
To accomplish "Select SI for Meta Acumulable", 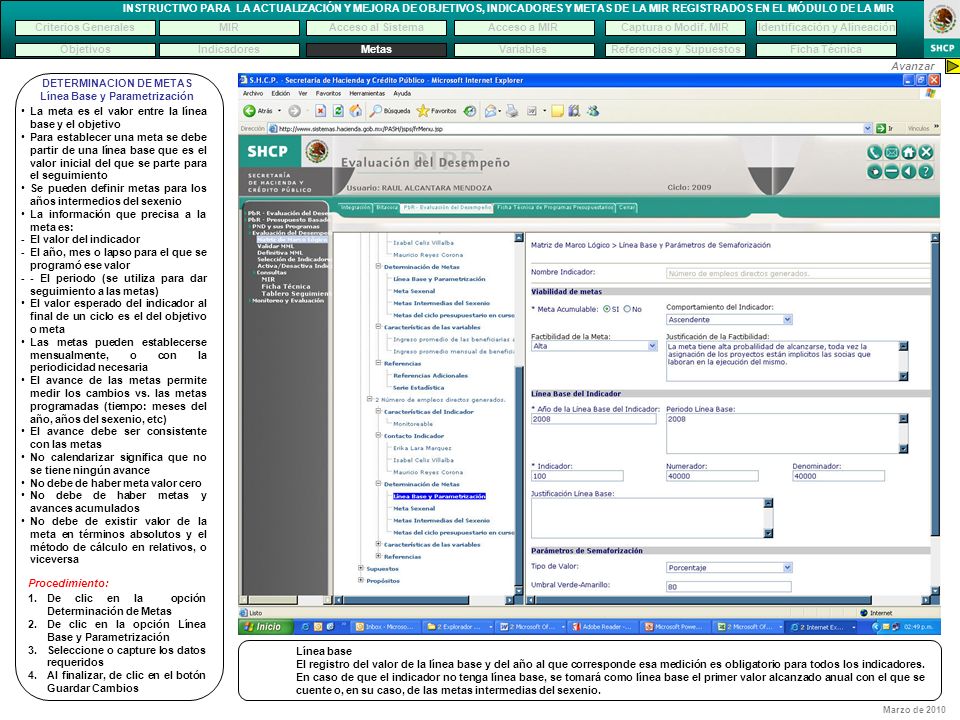I will 607,309.
